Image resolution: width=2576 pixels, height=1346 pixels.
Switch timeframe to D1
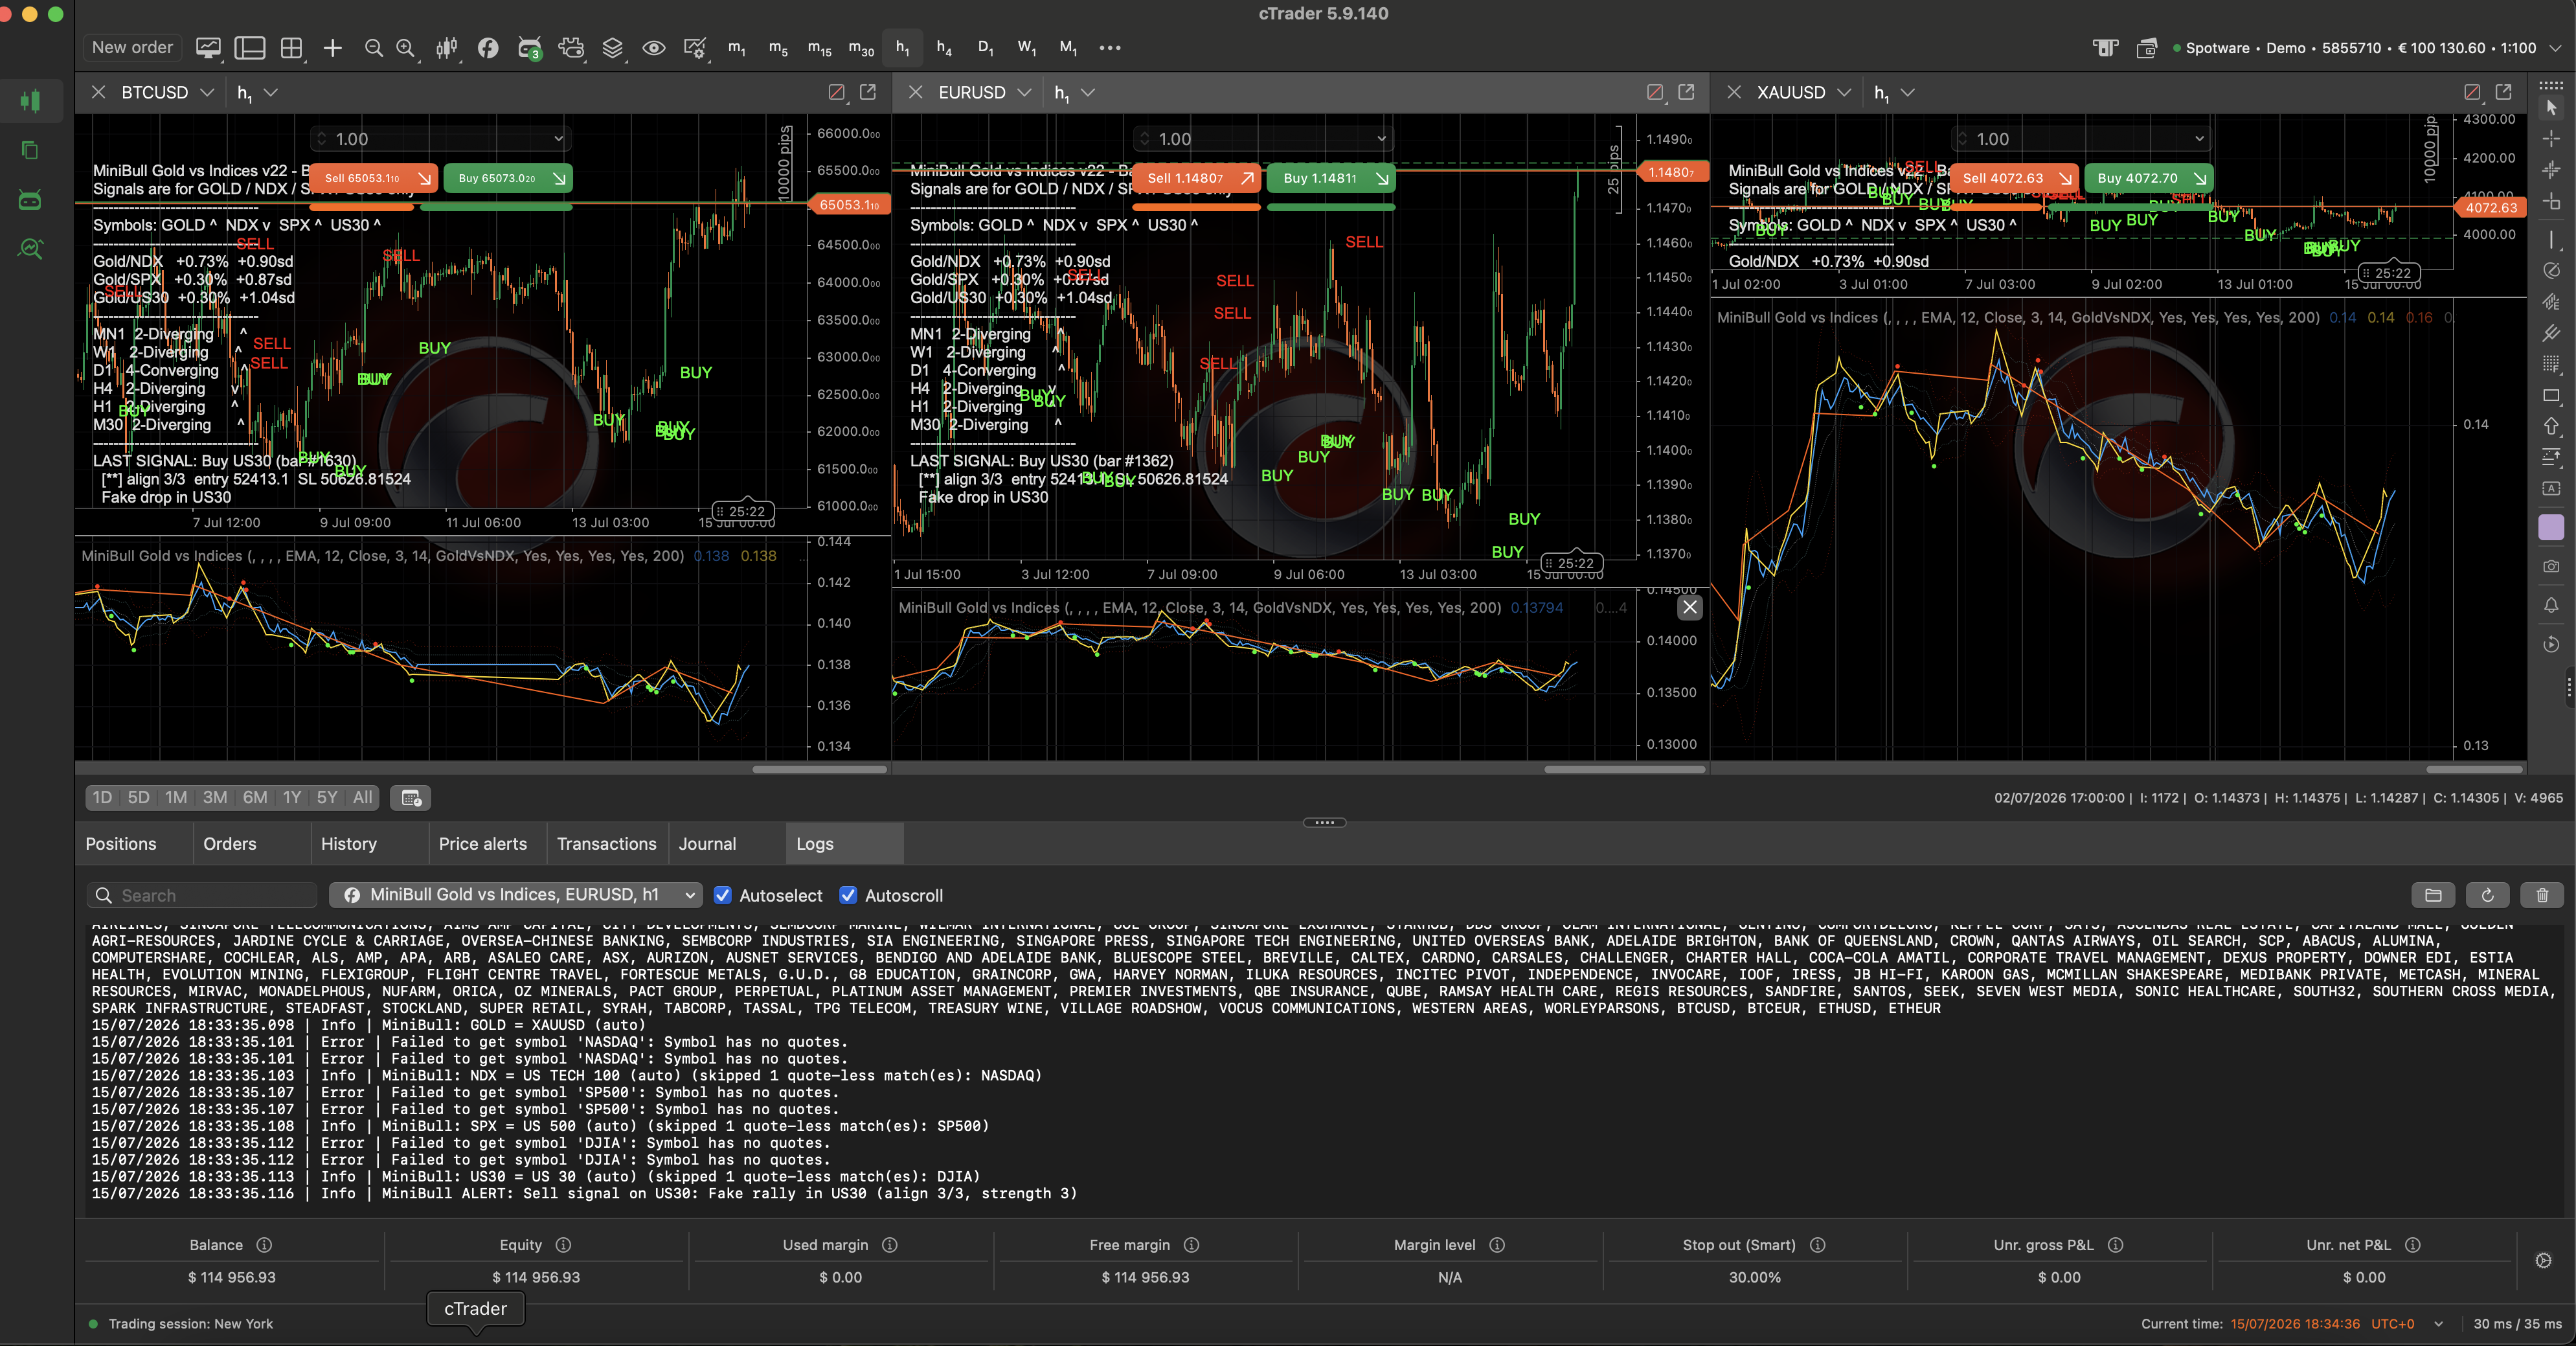pos(986,48)
